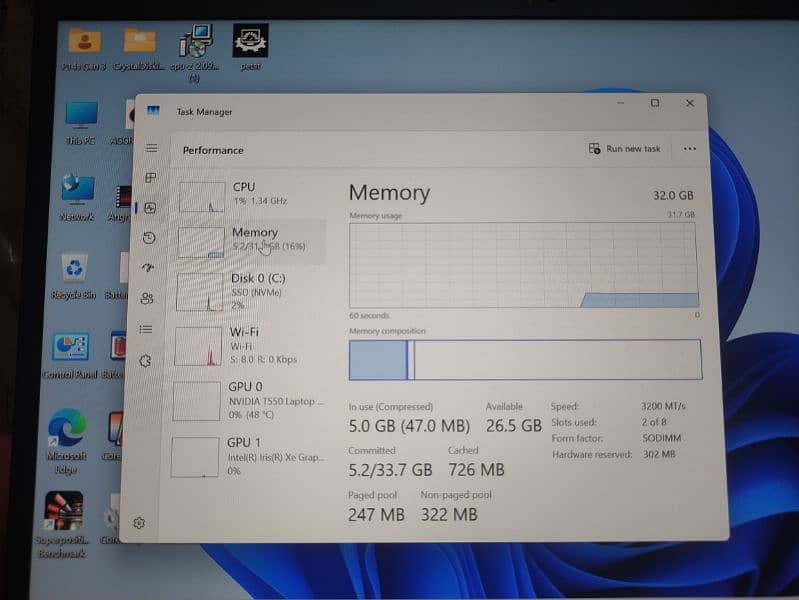Select the CPU performance item
799x600 pixels.
(x=252, y=196)
